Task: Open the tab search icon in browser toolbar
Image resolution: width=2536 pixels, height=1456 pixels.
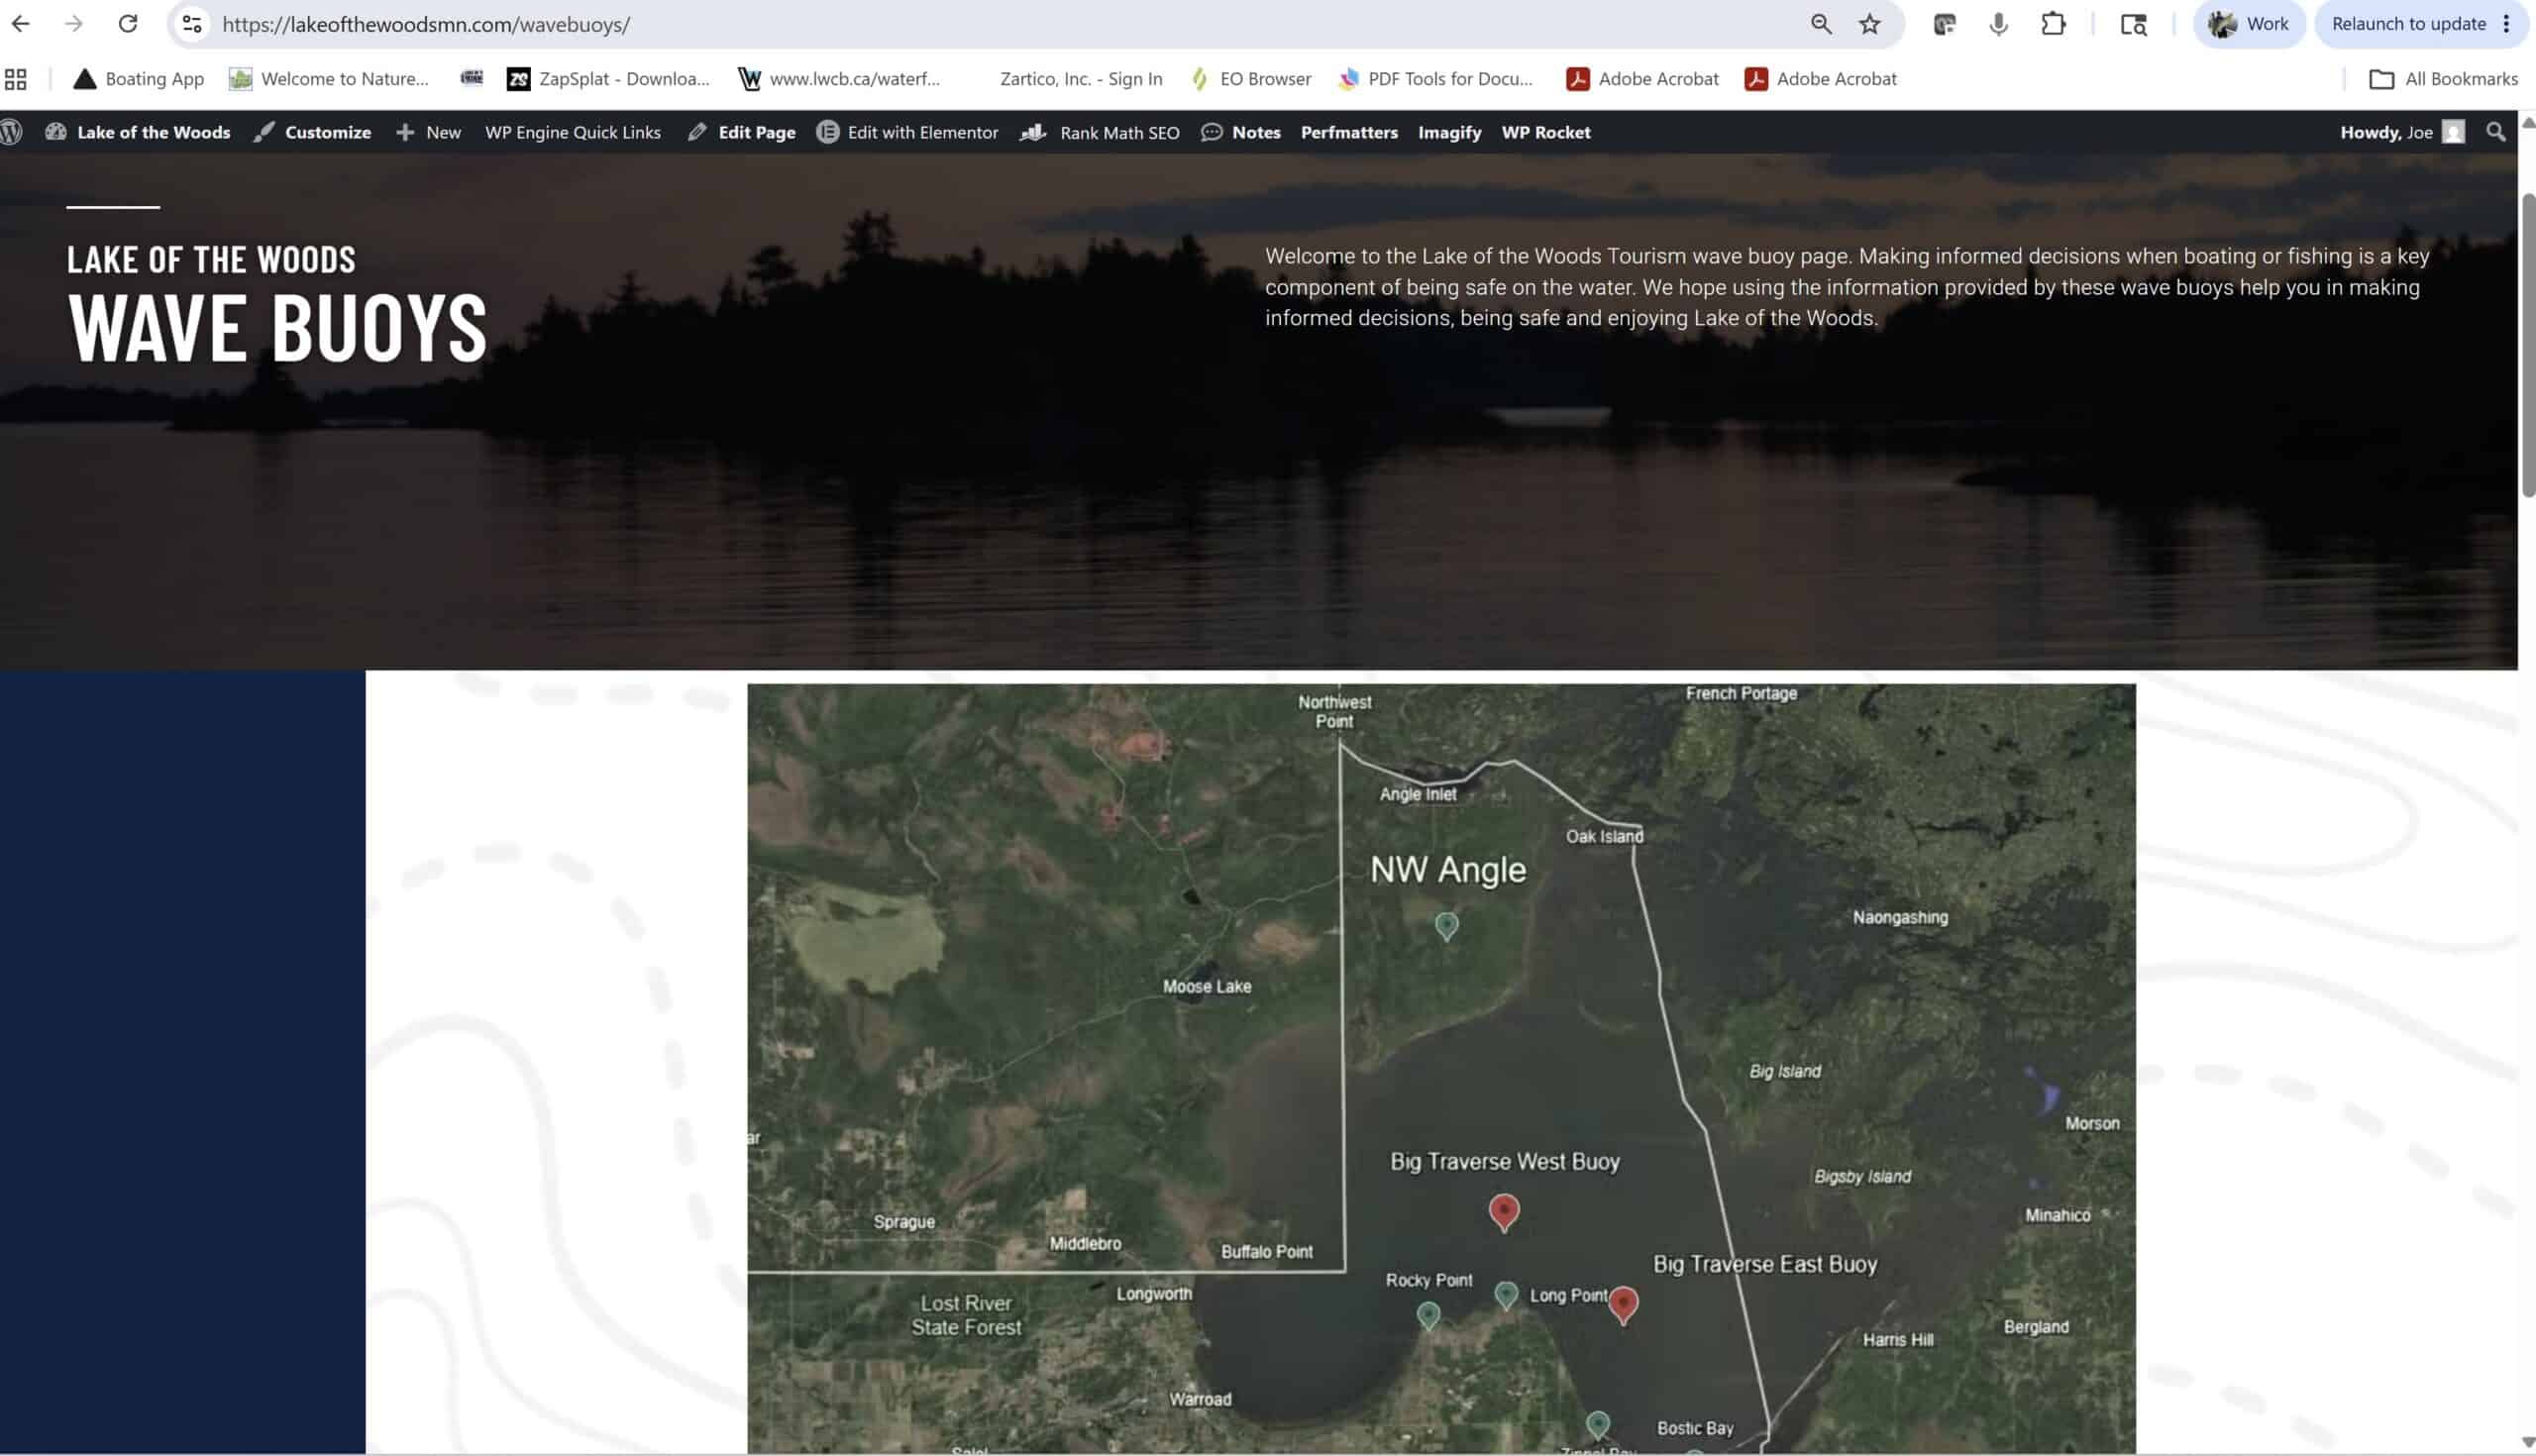Action: tap(2133, 24)
